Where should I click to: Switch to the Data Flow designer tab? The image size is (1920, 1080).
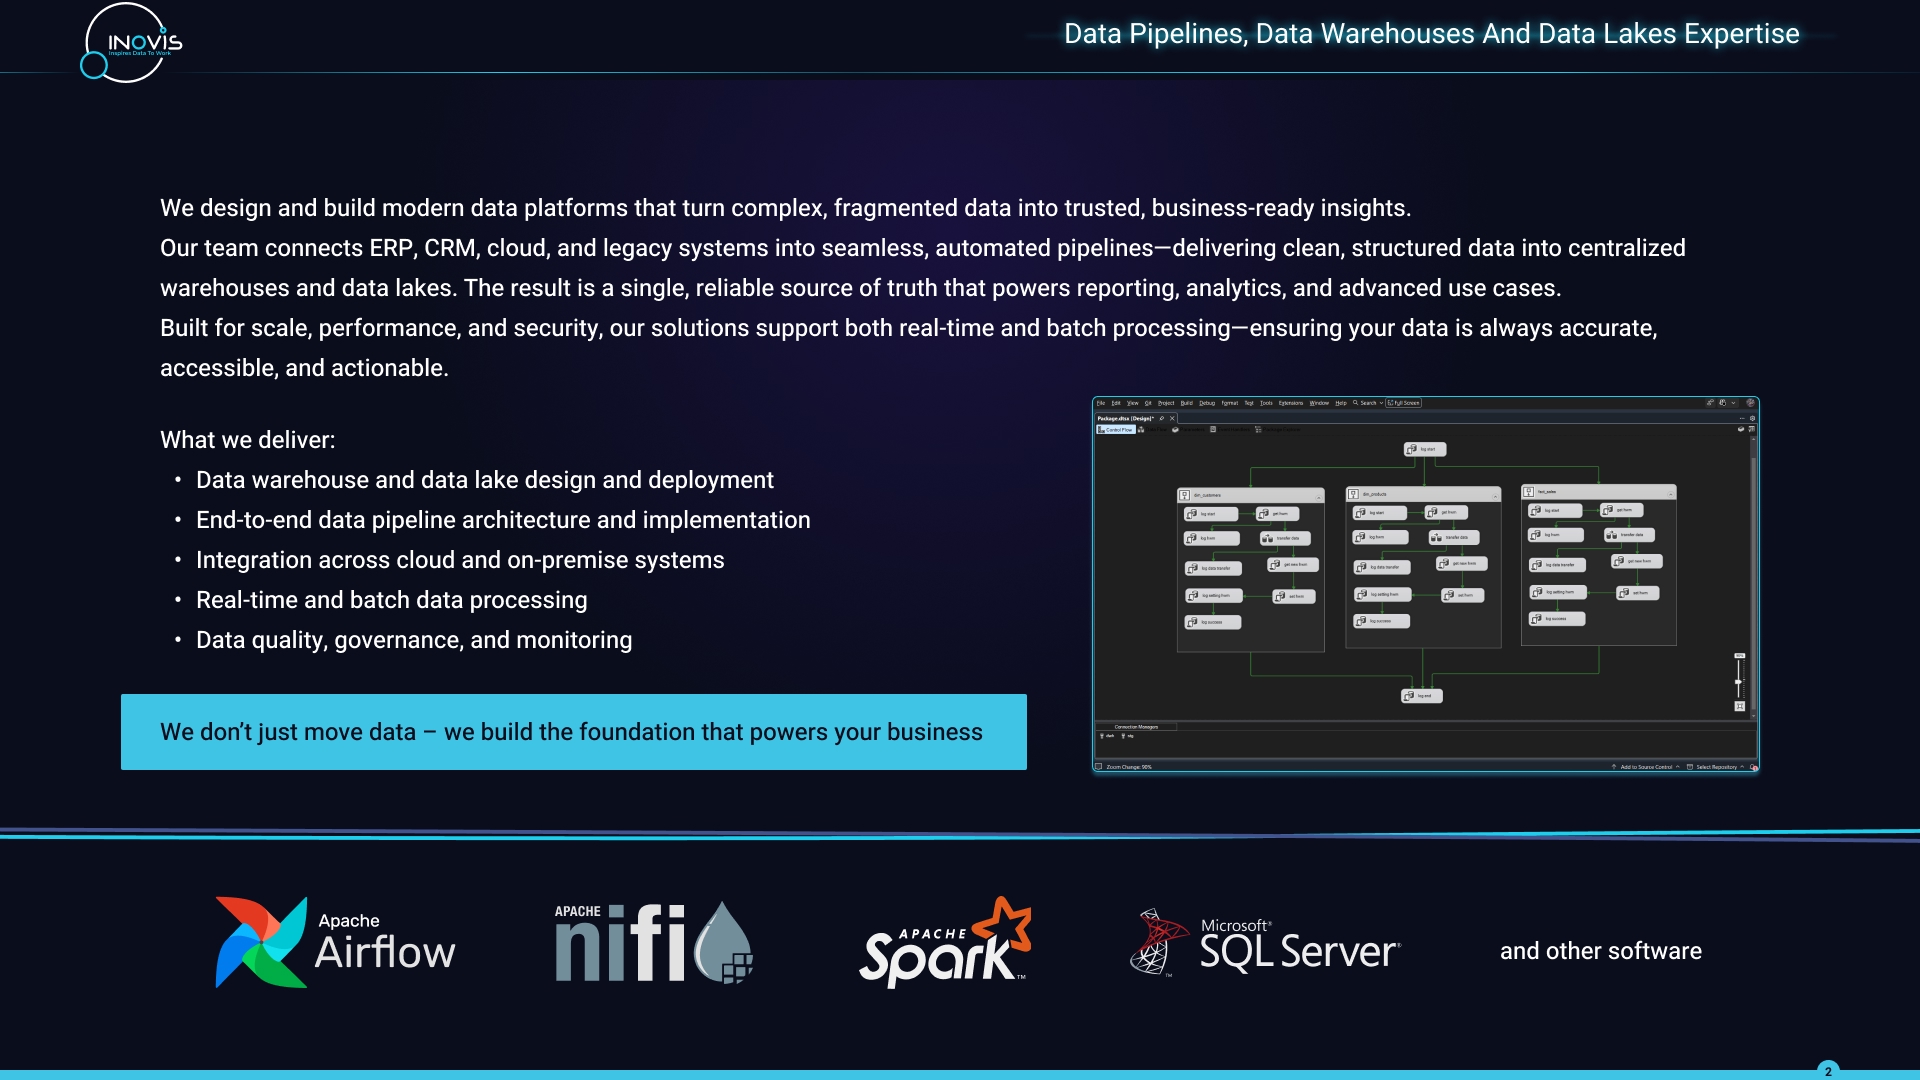[x=1153, y=430]
